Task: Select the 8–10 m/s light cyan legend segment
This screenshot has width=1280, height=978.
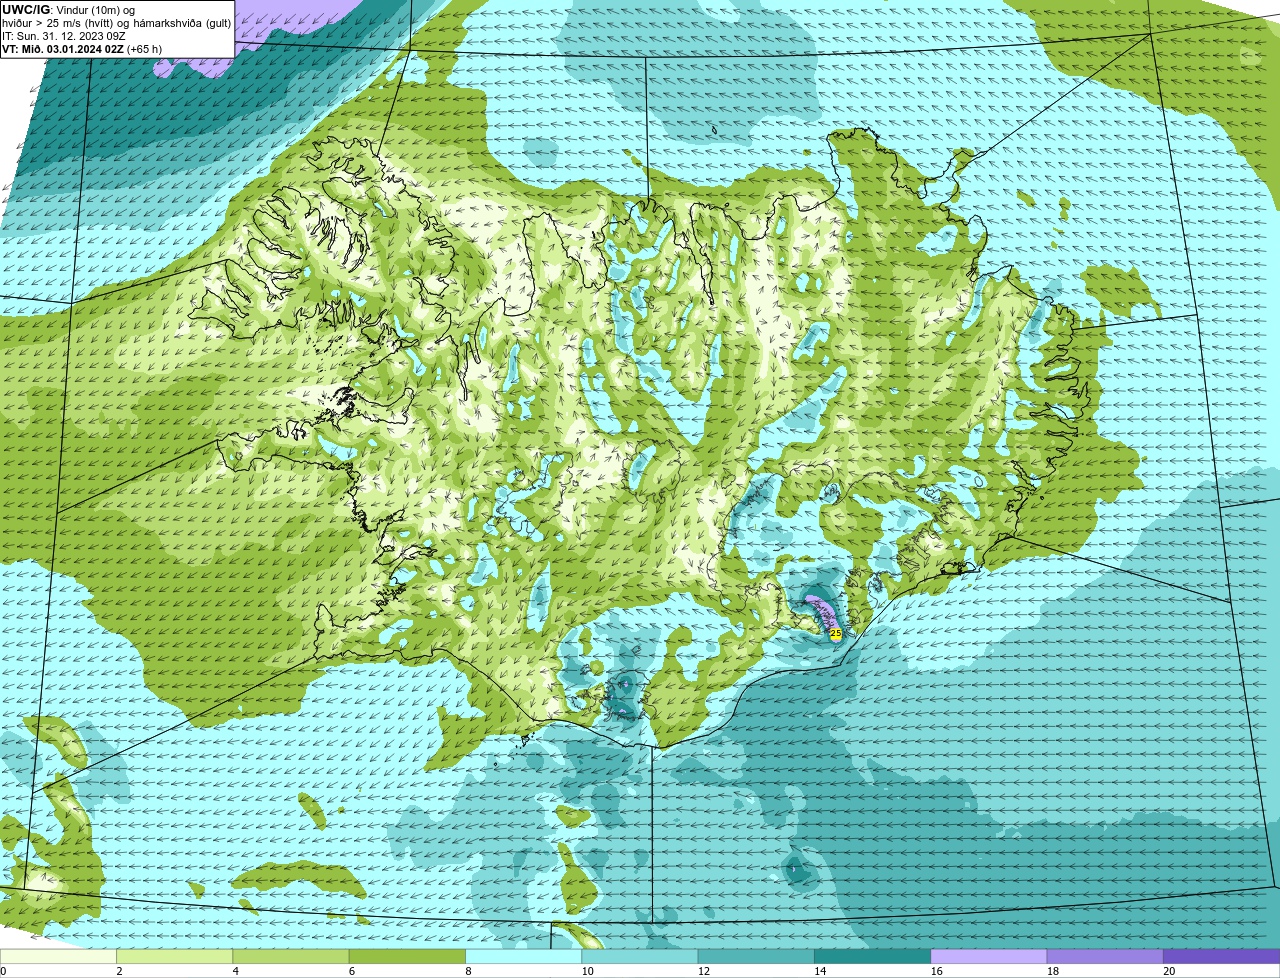Action: [x=523, y=957]
